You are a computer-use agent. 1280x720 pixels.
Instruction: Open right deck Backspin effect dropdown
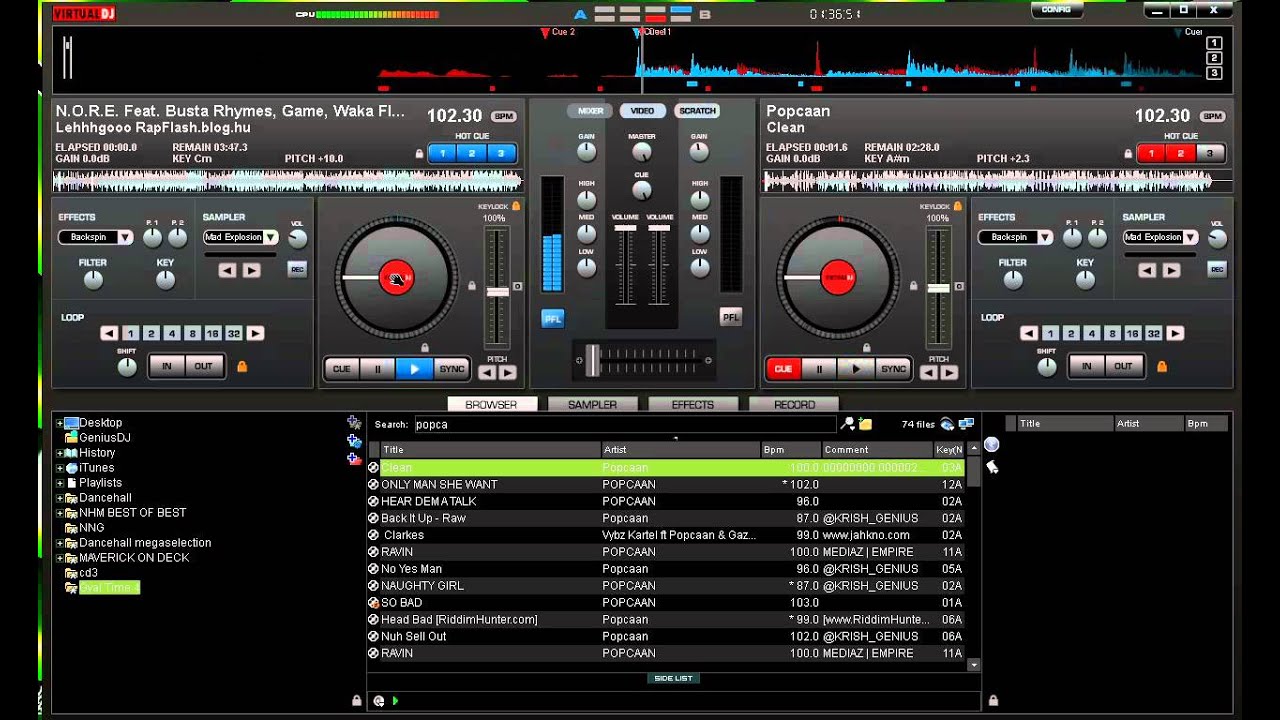pyautogui.click(x=1045, y=237)
